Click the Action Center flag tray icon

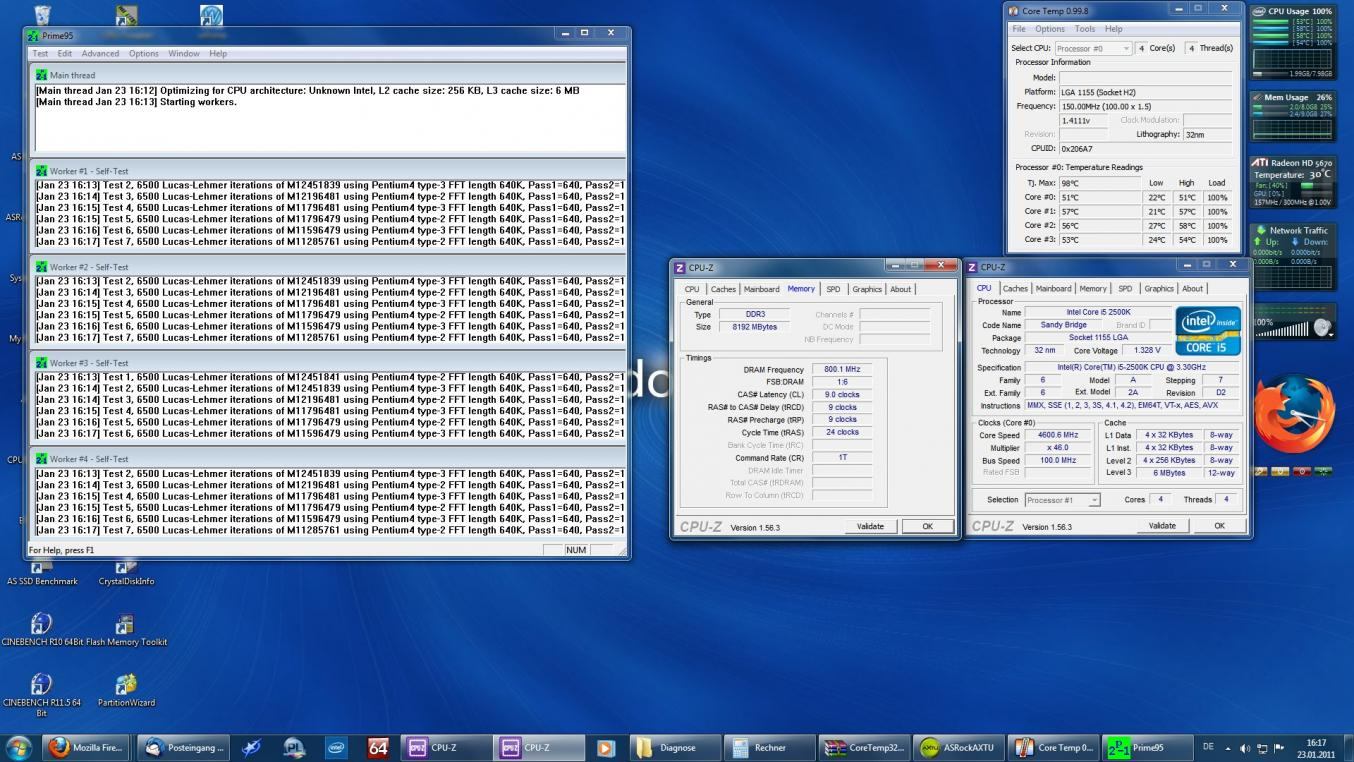1278,748
